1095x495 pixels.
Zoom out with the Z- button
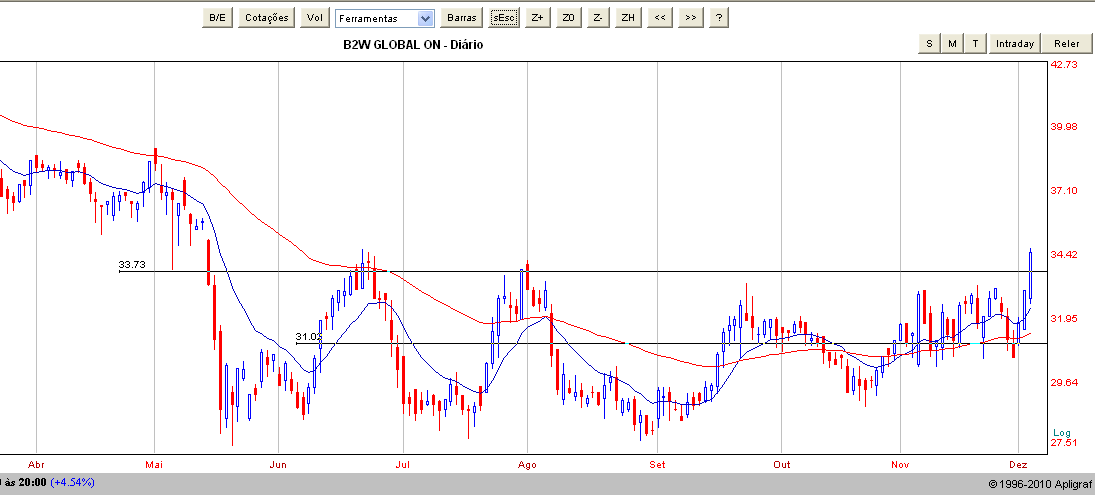click(598, 18)
